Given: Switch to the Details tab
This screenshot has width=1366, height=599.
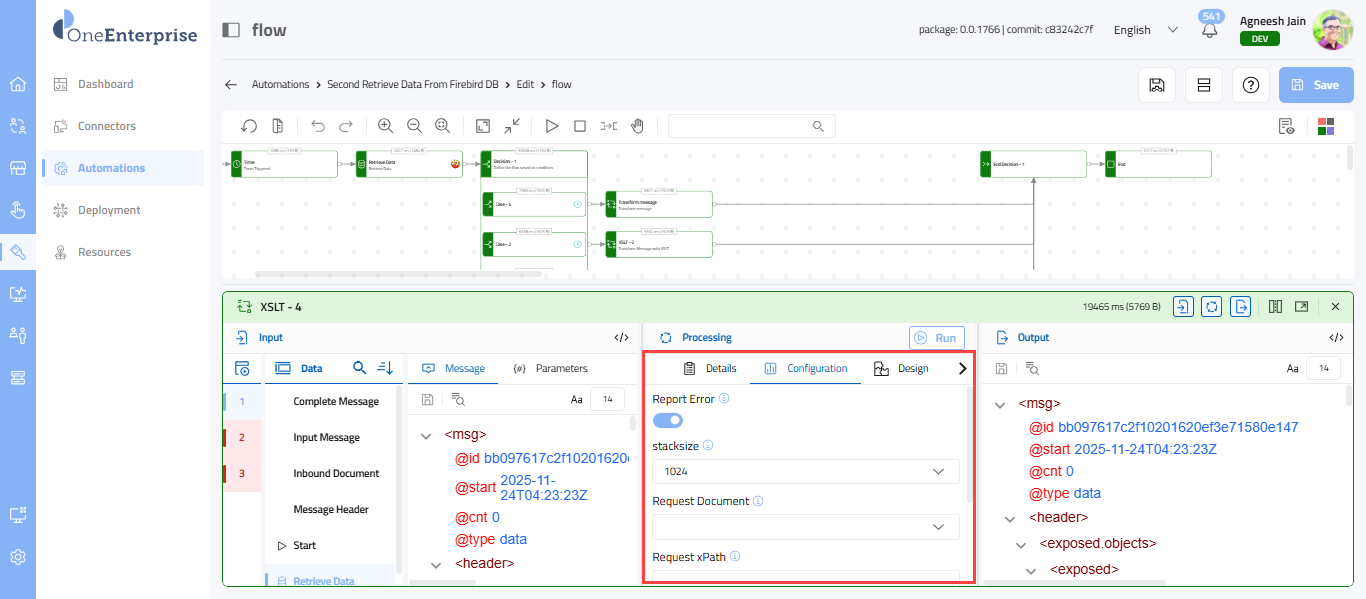Looking at the screenshot, I should click(710, 368).
